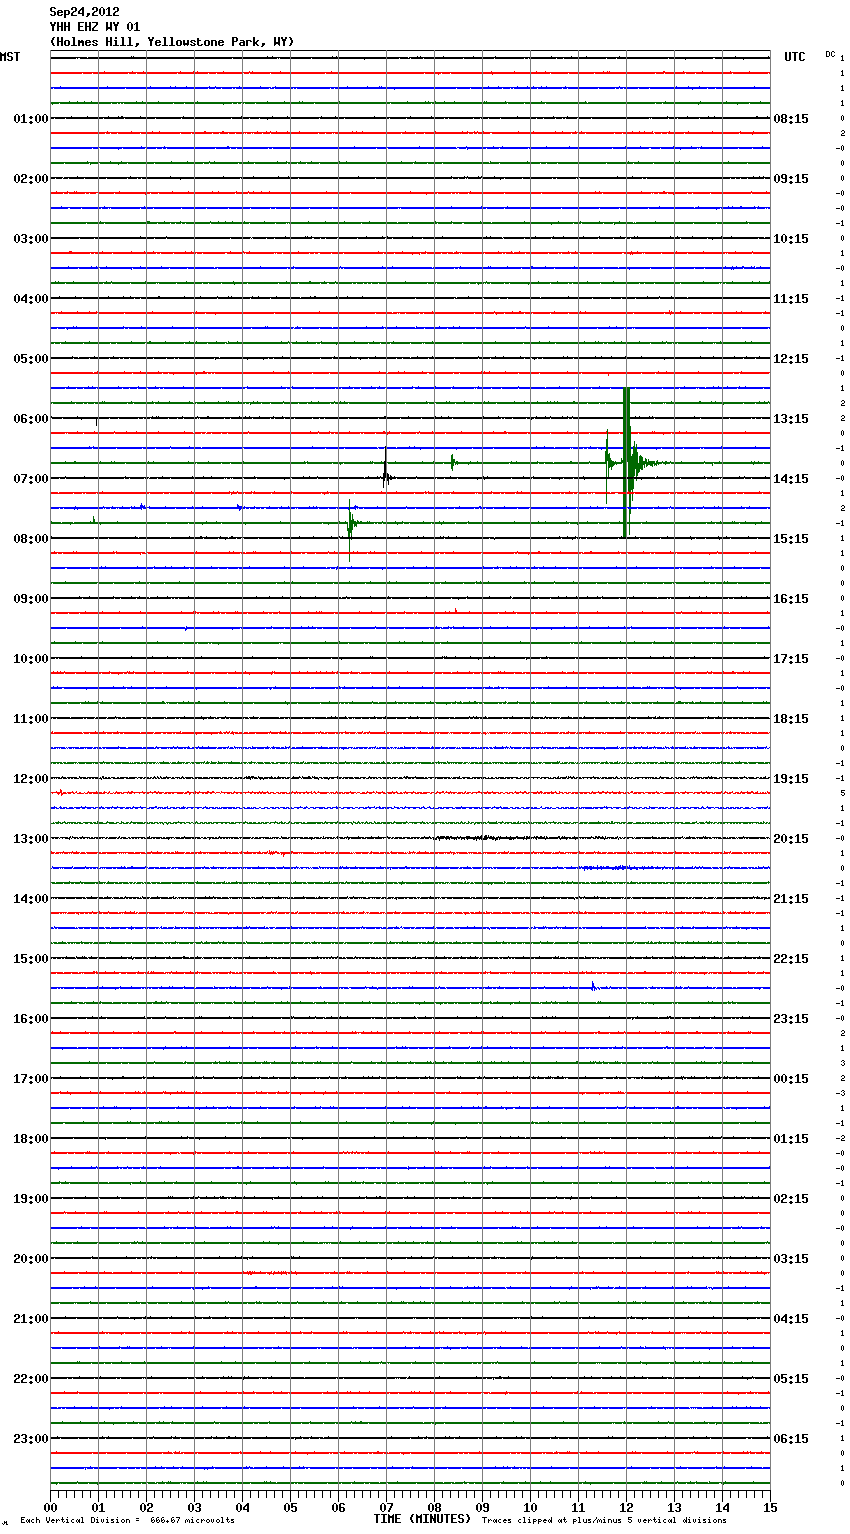850x1534 pixels.
Task: Click the 18:00 MST time label
Action: coord(31,1139)
